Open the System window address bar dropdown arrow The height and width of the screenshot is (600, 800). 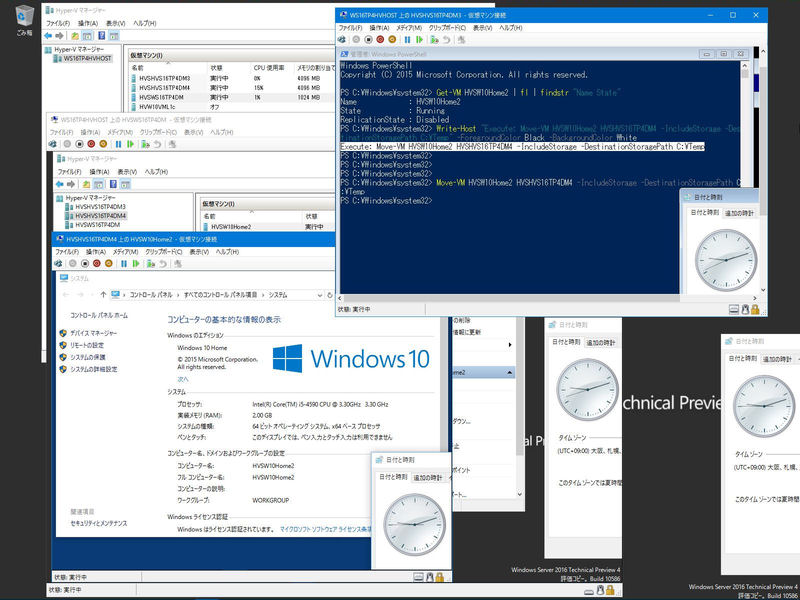[319, 295]
